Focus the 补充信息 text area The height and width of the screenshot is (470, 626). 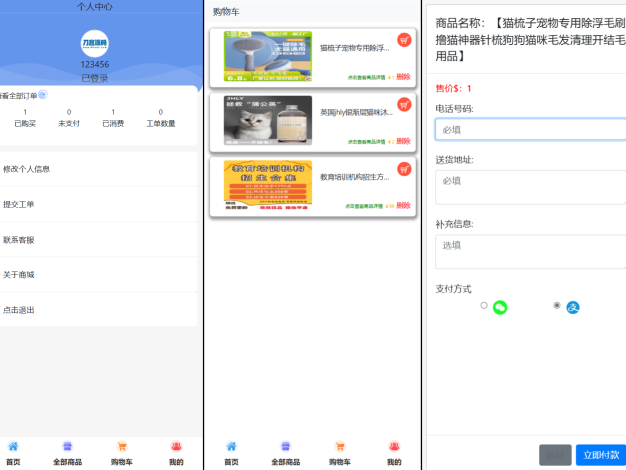[531, 252]
